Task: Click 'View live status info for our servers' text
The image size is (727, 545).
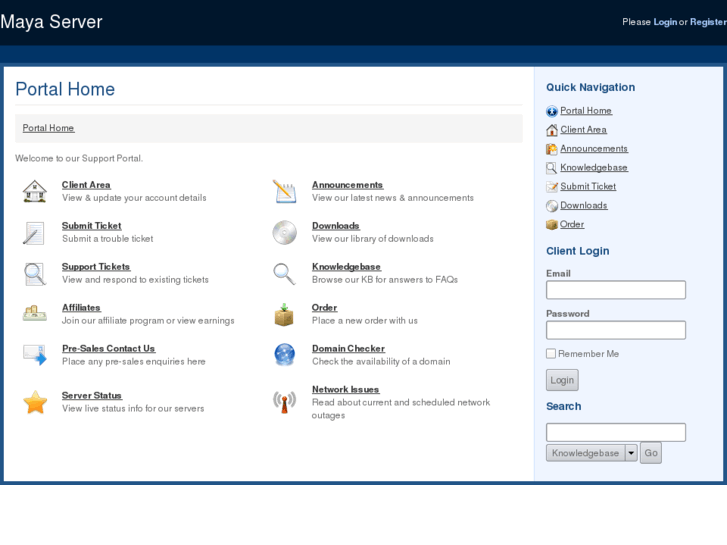Action: click(x=133, y=408)
